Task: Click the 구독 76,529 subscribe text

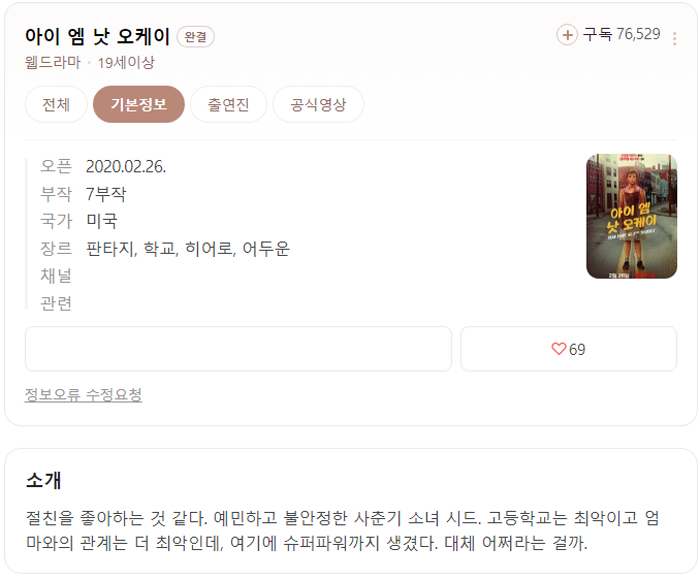Action: click(x=621, y=34)
